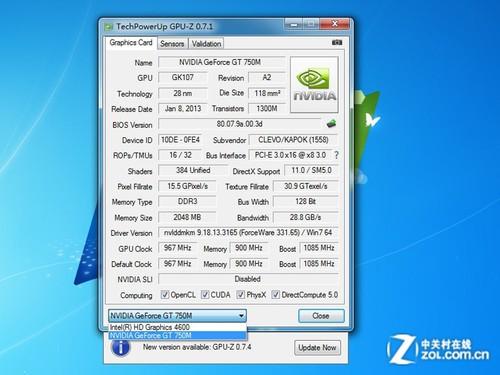Click the screenshot camera icon
This screenshot has width=500, height=375.
tap(337, 43)
